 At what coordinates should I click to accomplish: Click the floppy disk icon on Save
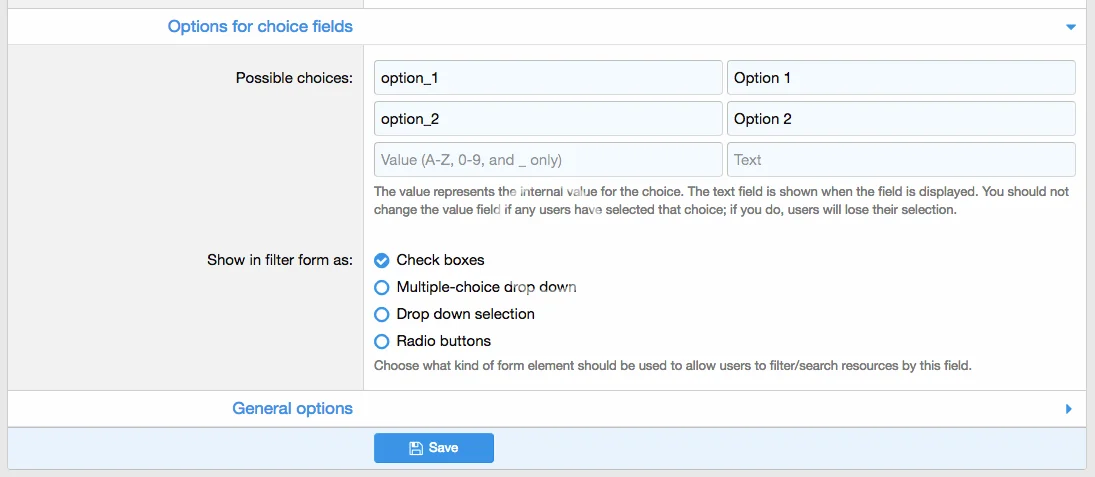pos(416,448)
